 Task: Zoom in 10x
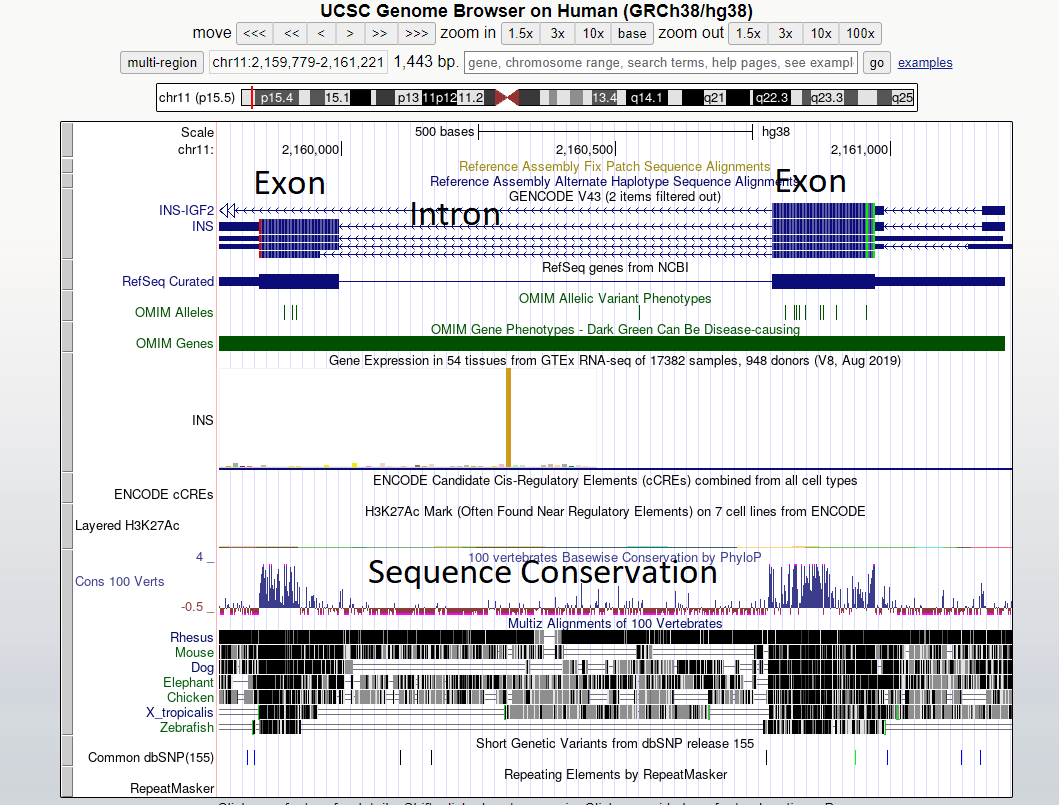pyautogui.click(x=593, y=34)
